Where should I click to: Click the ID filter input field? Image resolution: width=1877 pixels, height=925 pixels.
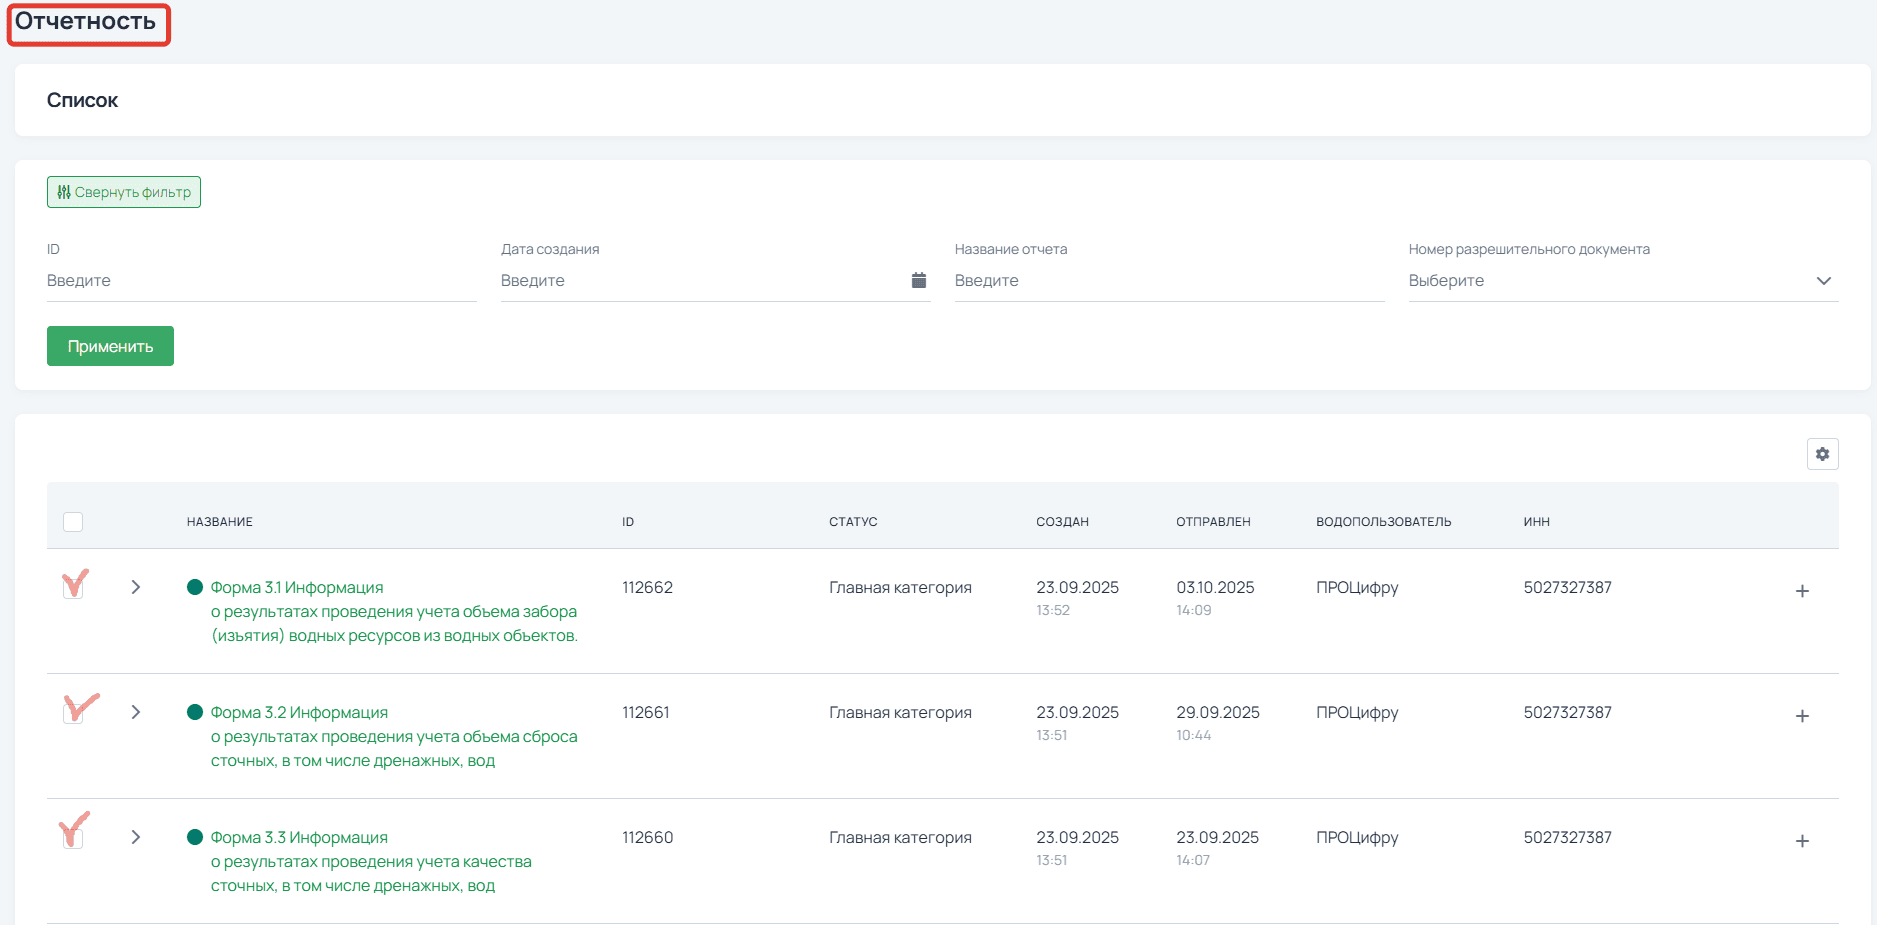[x=260, y=281]
